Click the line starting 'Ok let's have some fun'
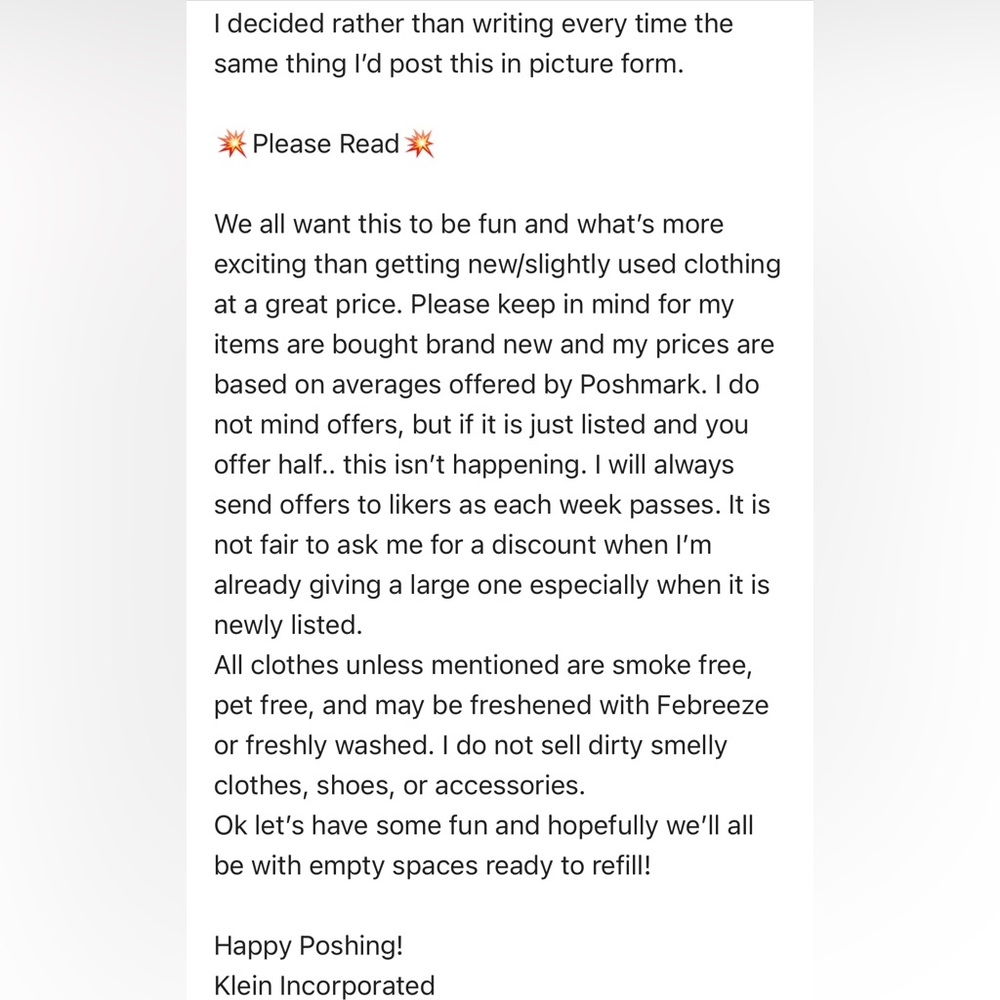This screenshot has height=1000, width=1000. pyautogui.click(x=484, y=826)
